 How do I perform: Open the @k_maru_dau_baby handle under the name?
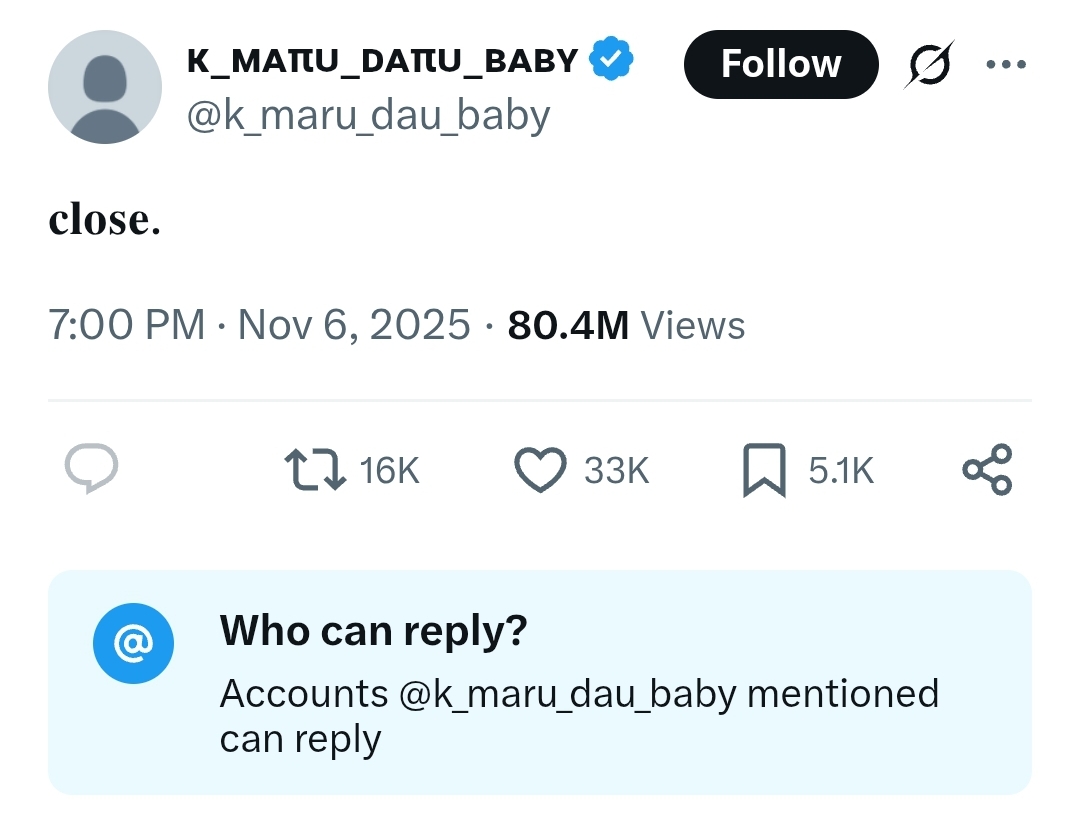click(x=368, y=115)
